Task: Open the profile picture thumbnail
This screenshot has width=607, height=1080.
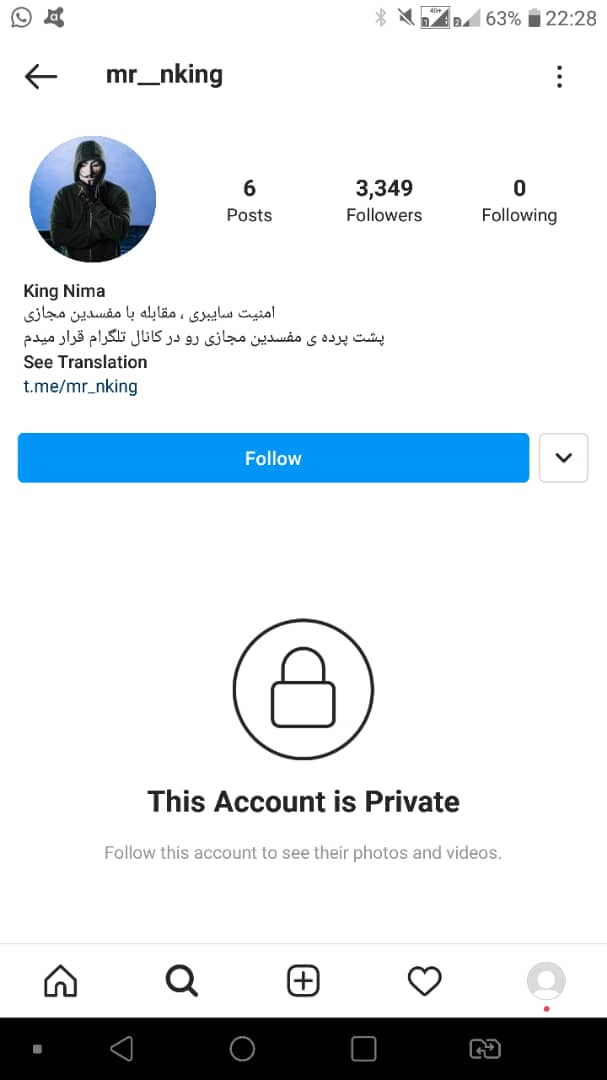Action: (93, 199)
